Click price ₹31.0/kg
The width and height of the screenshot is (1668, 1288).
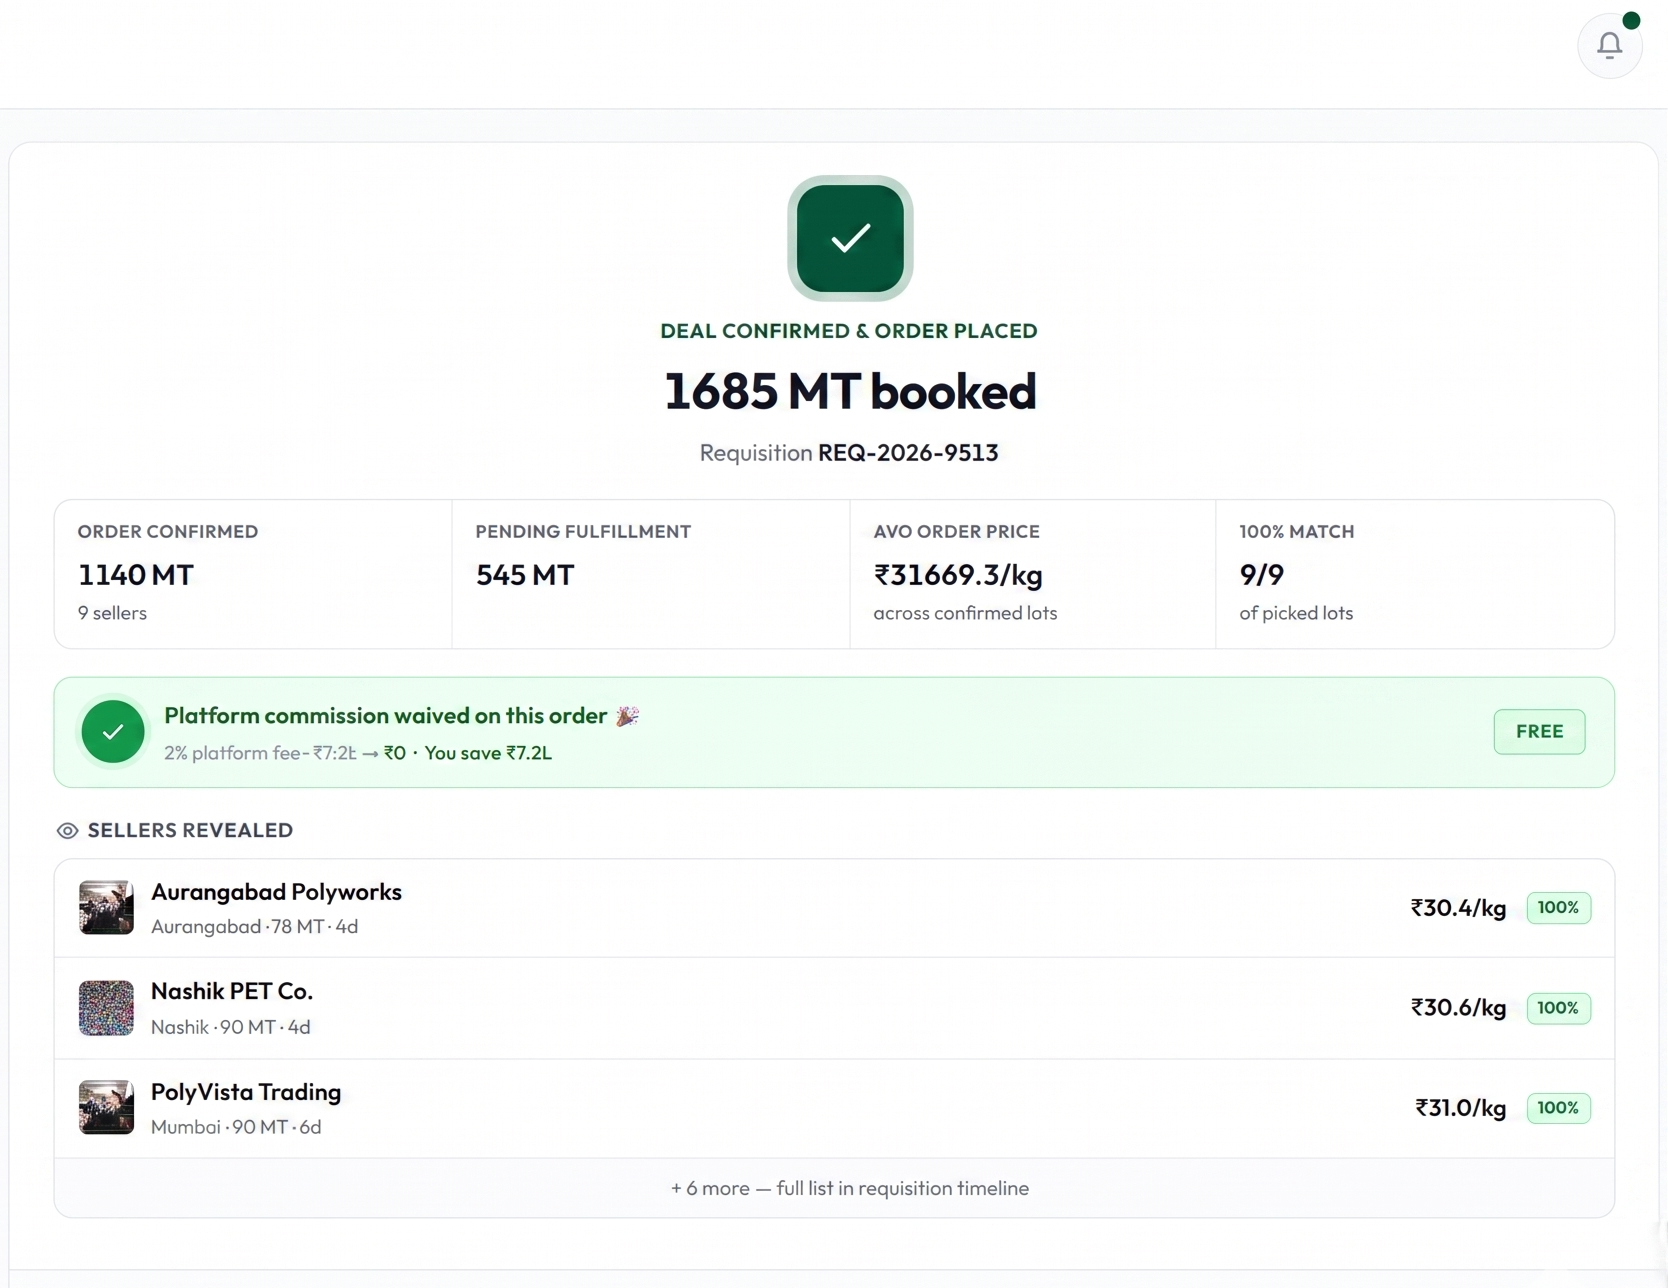tap(1460, 1108)
